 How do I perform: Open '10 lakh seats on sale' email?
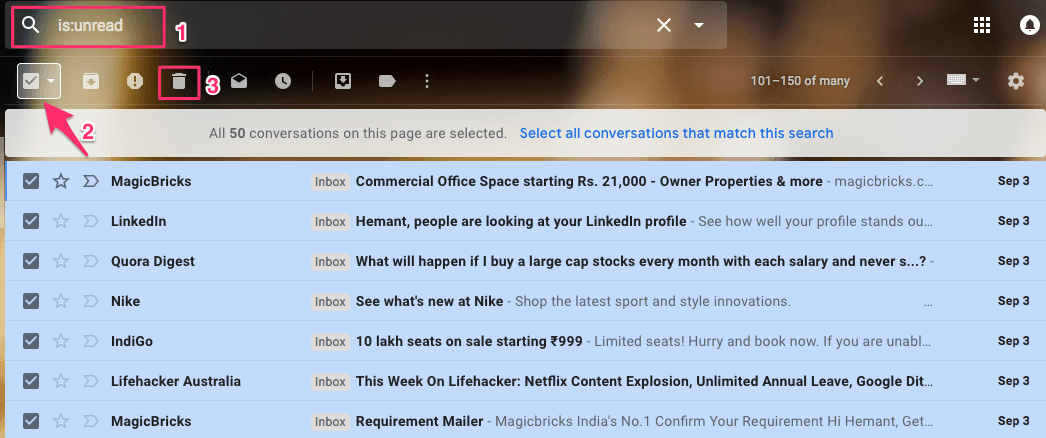(469, 341)
